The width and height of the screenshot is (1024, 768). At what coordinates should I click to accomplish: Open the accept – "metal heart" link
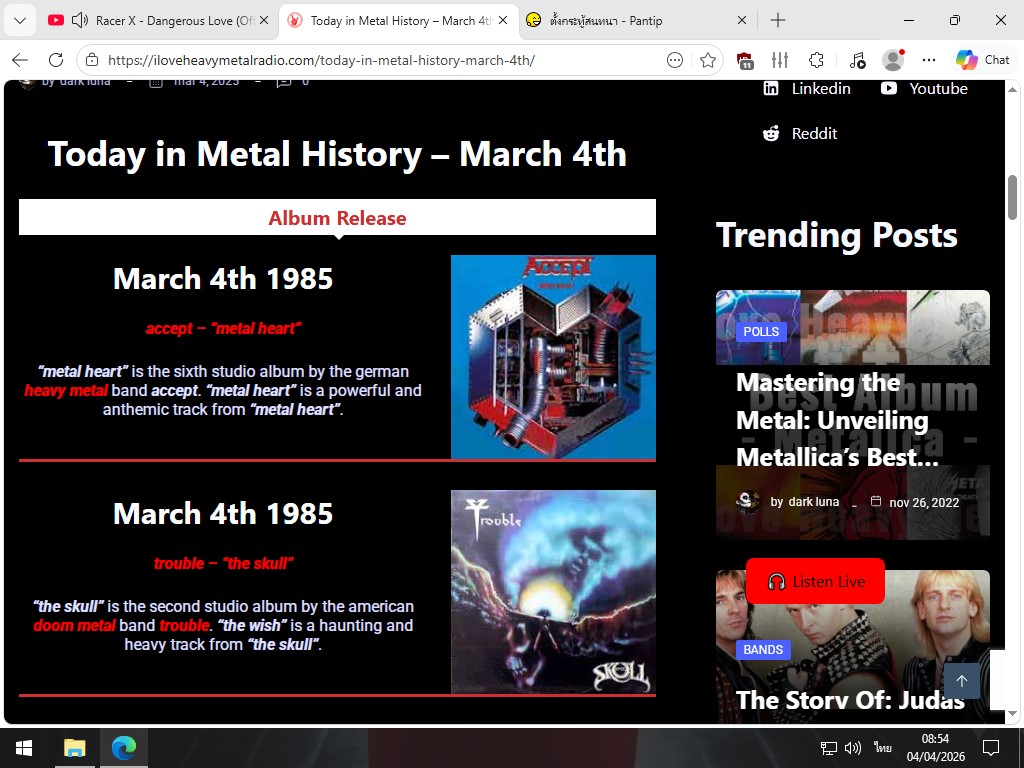click(223, 328)
